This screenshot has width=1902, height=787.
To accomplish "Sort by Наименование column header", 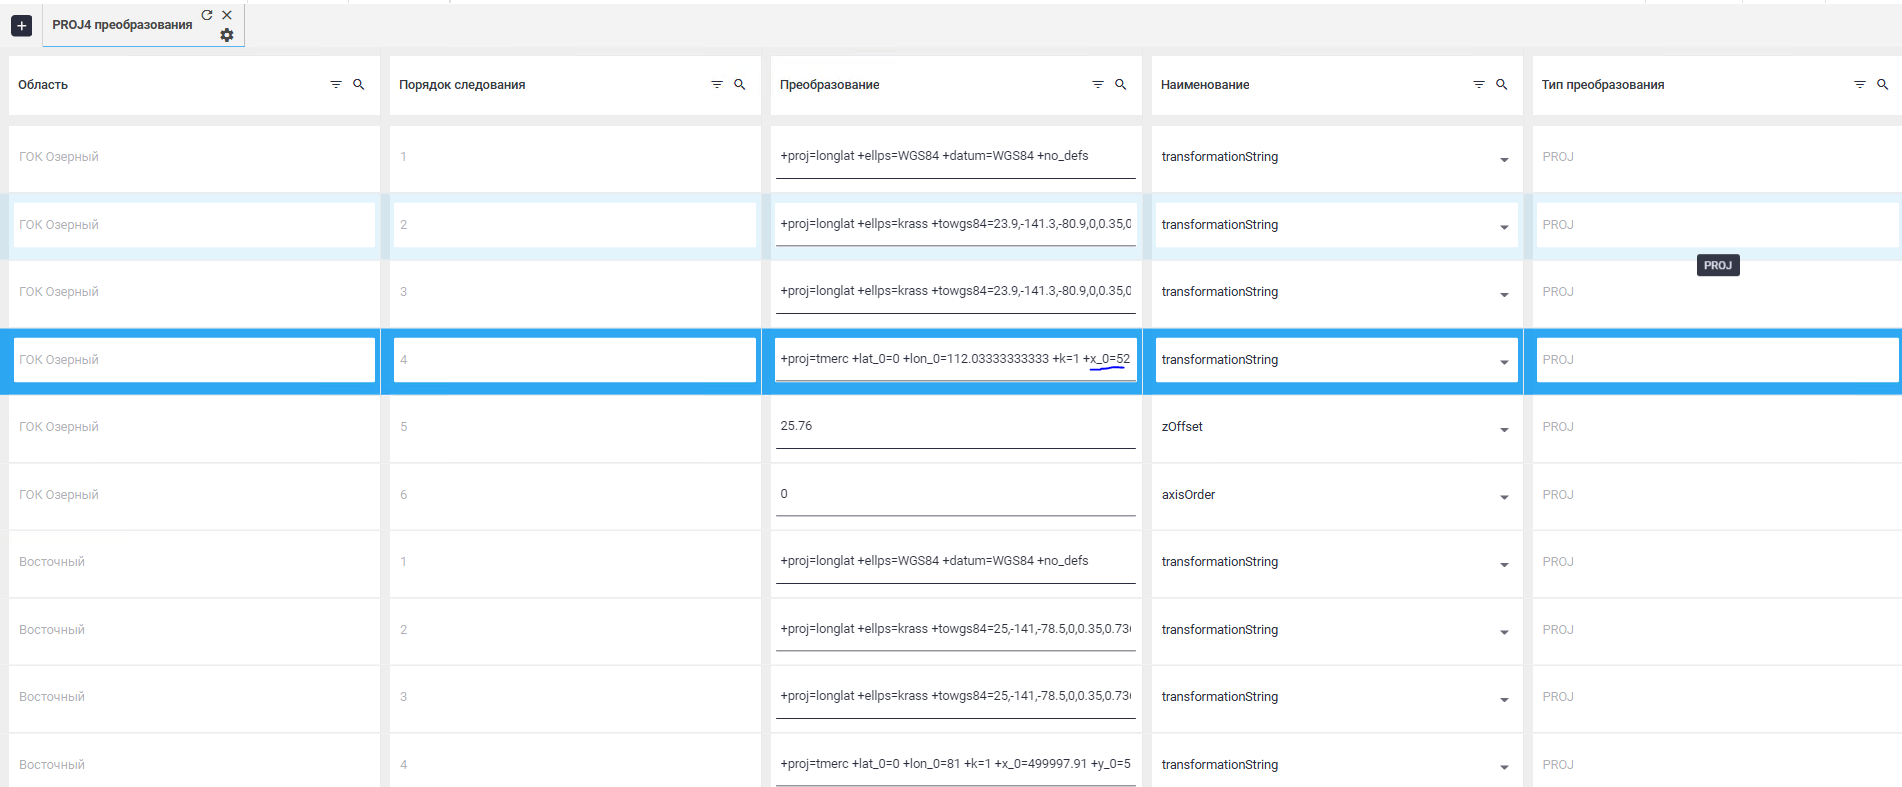I will (x=1205, y=85).
